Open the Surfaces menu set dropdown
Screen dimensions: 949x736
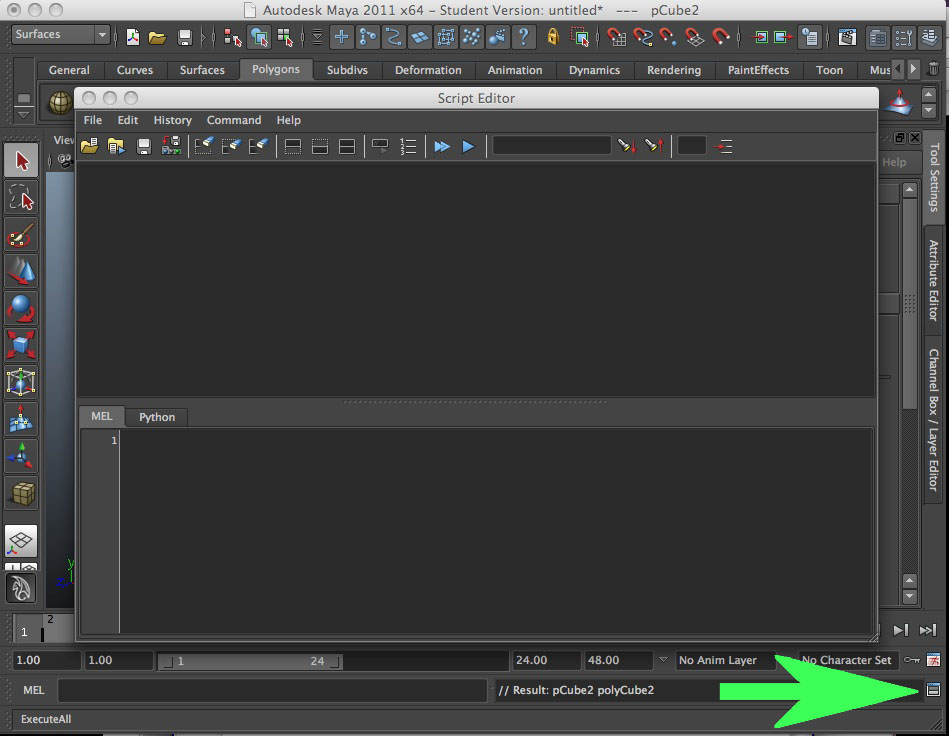tap(61, 35)
